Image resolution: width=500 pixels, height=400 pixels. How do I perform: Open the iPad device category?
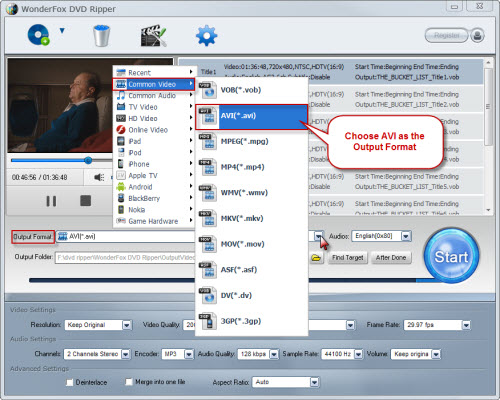point(154,141)
